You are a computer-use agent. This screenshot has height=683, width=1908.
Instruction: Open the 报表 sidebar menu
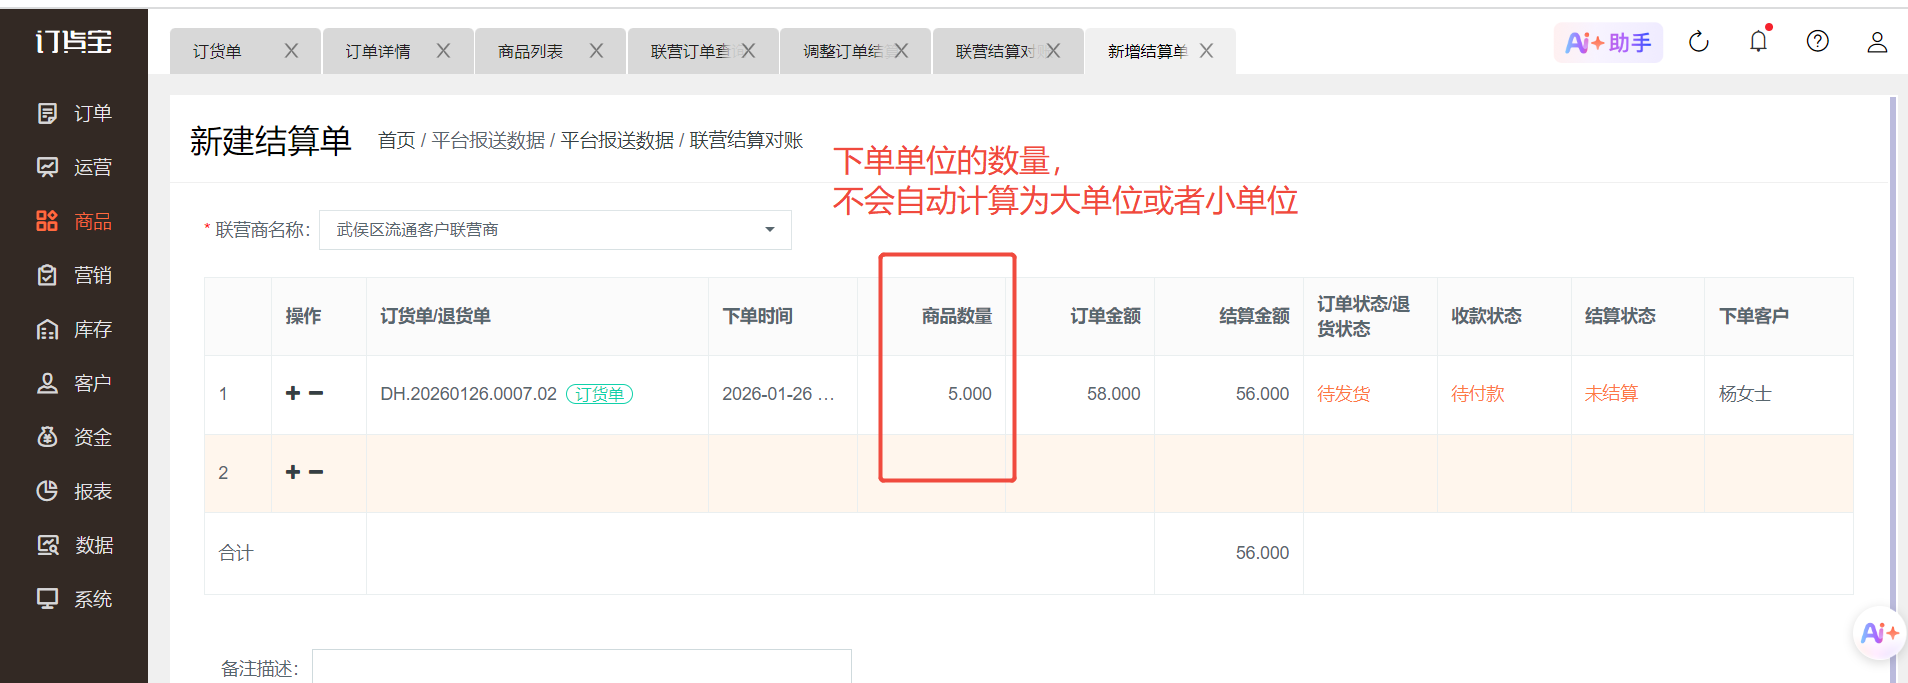click(74, 491)
